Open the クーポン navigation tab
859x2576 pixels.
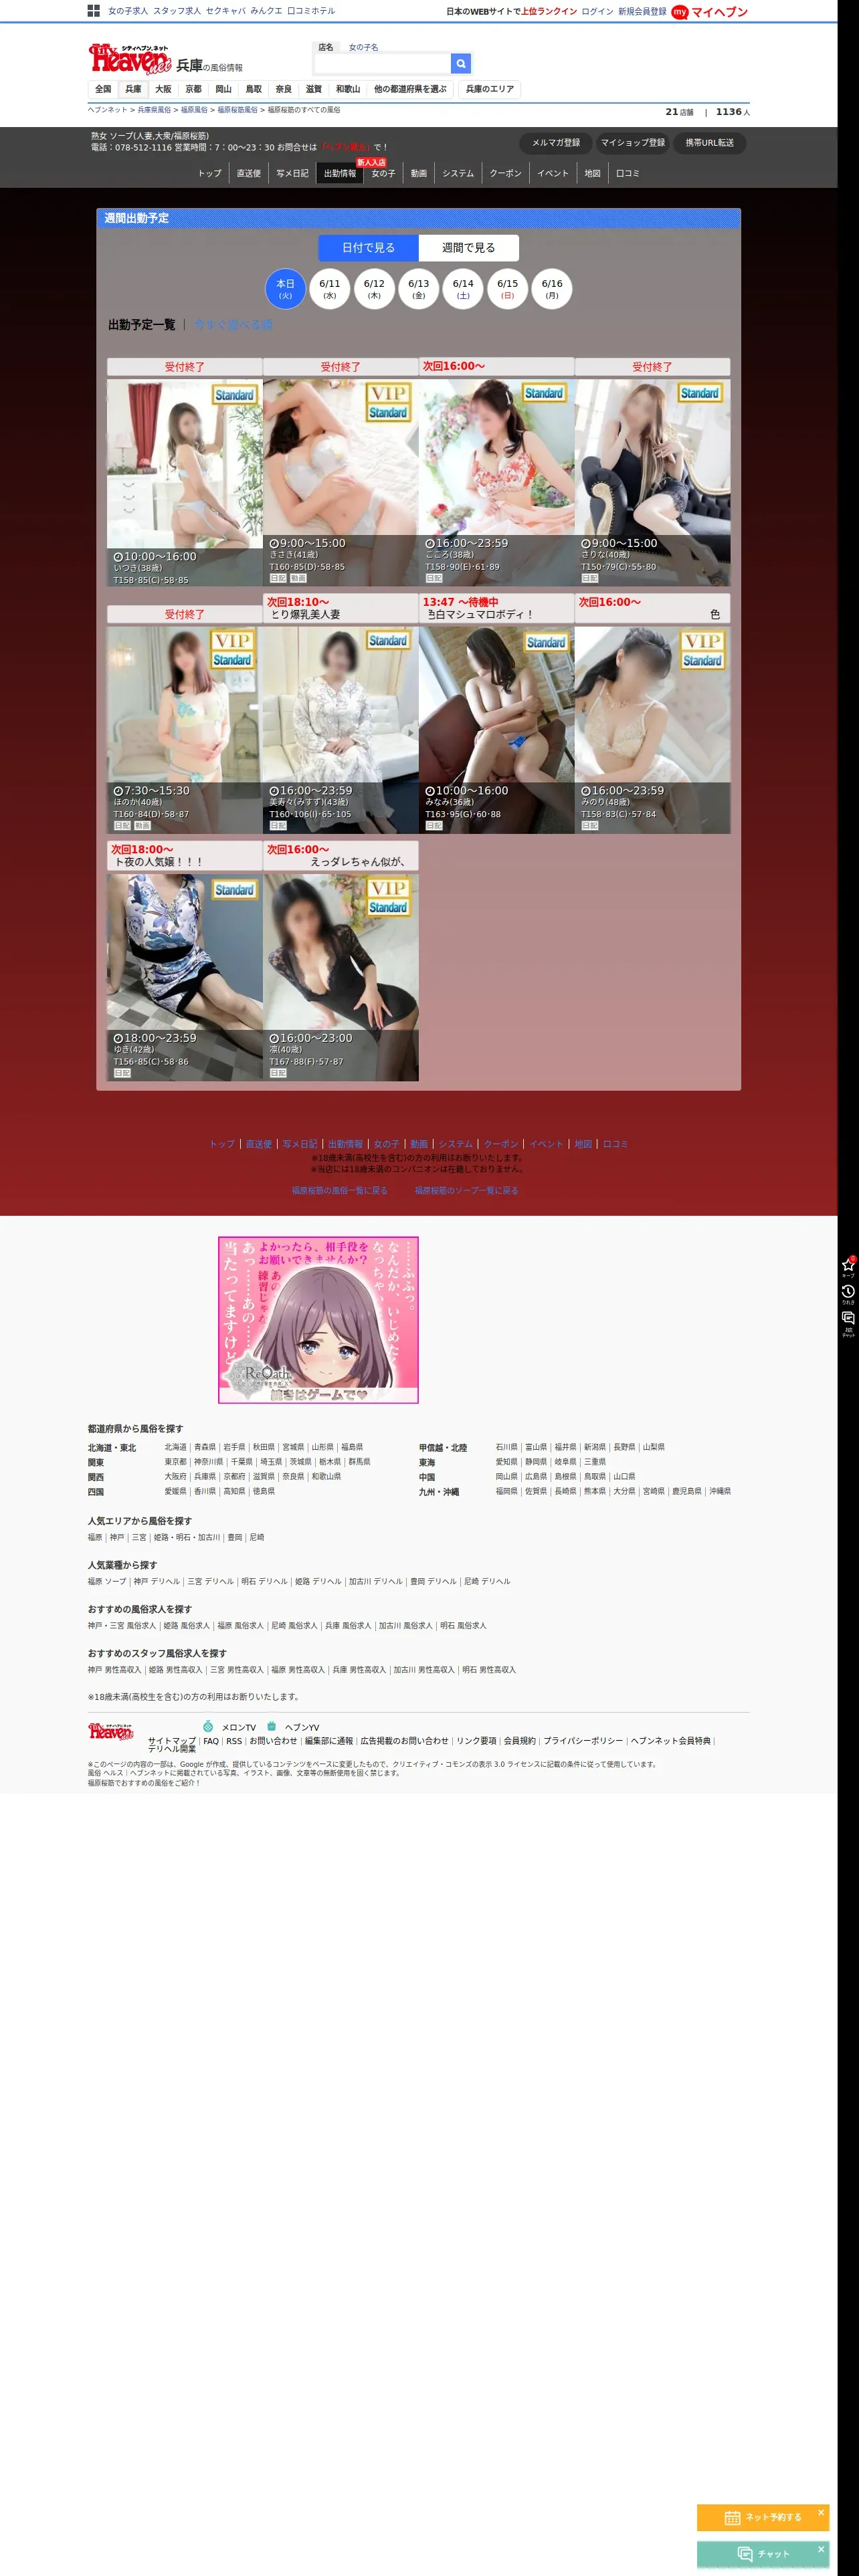click(505, 173)
